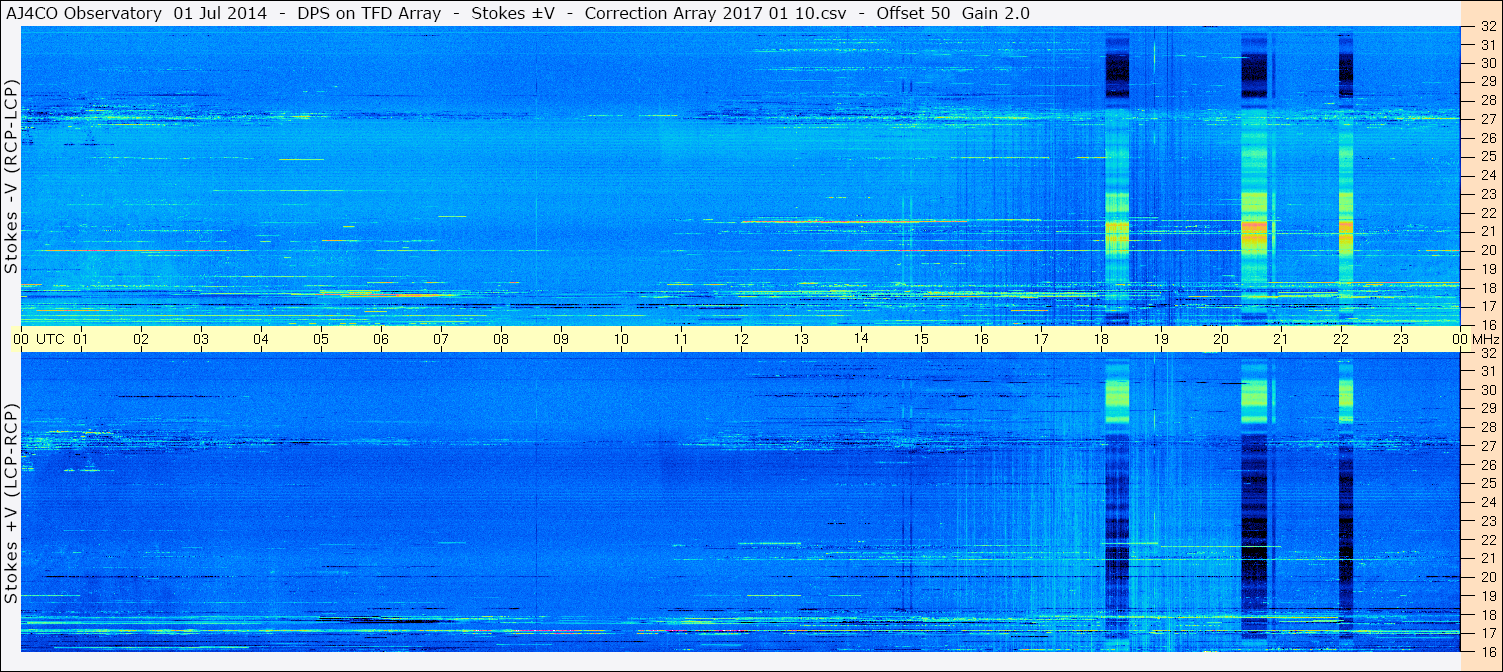Click the 23 MHz label on Stokes +V scale

(x=1488, y=521)
